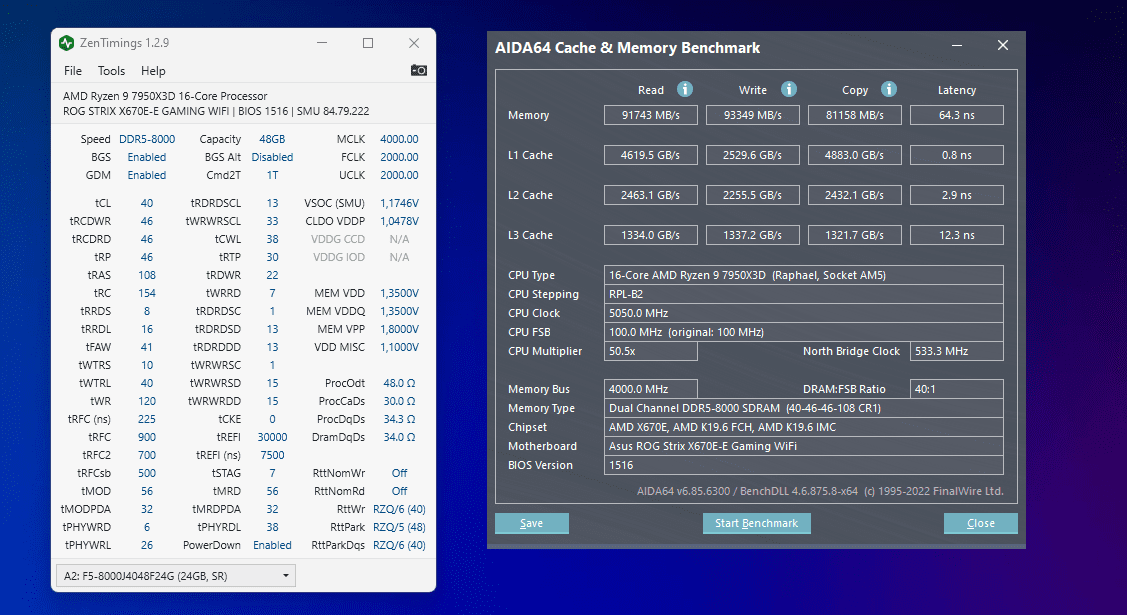Viewport: 1127px width, 615px height.
Task: Click the RttPark value RZQ/5 (48)
Action: coord(399,527)
